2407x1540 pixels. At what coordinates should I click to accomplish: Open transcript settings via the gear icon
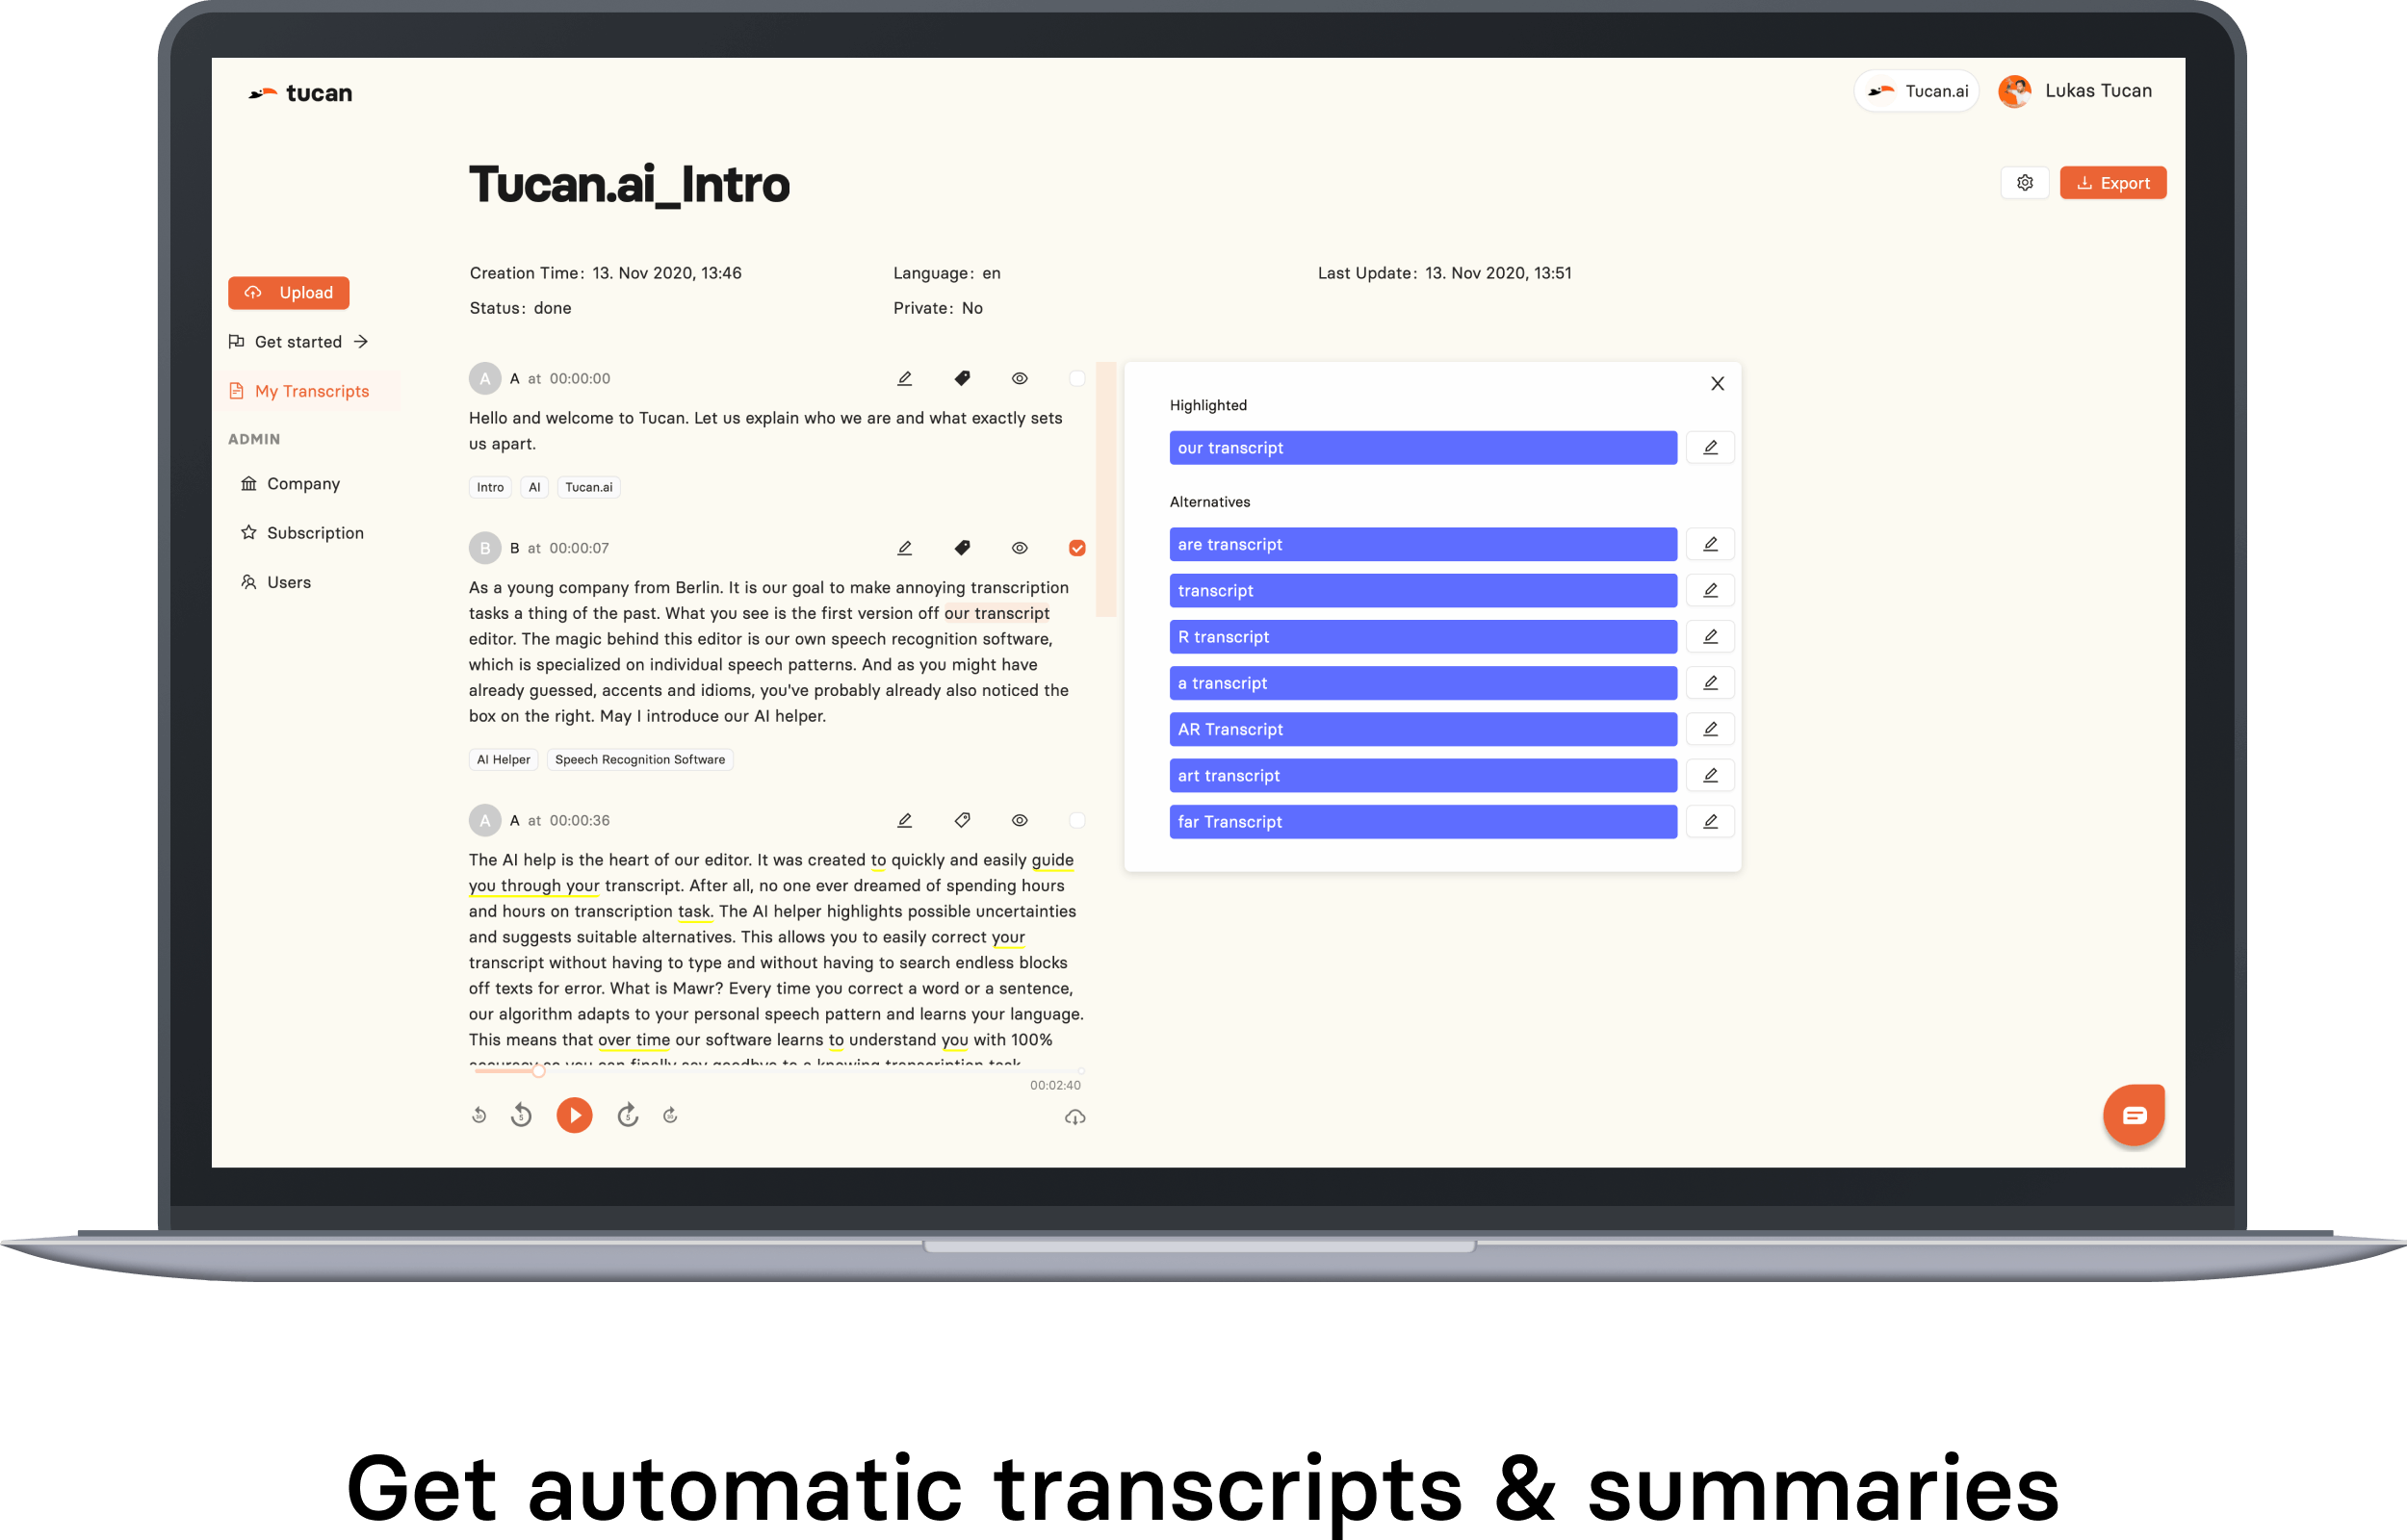(x=2025, y=182)
